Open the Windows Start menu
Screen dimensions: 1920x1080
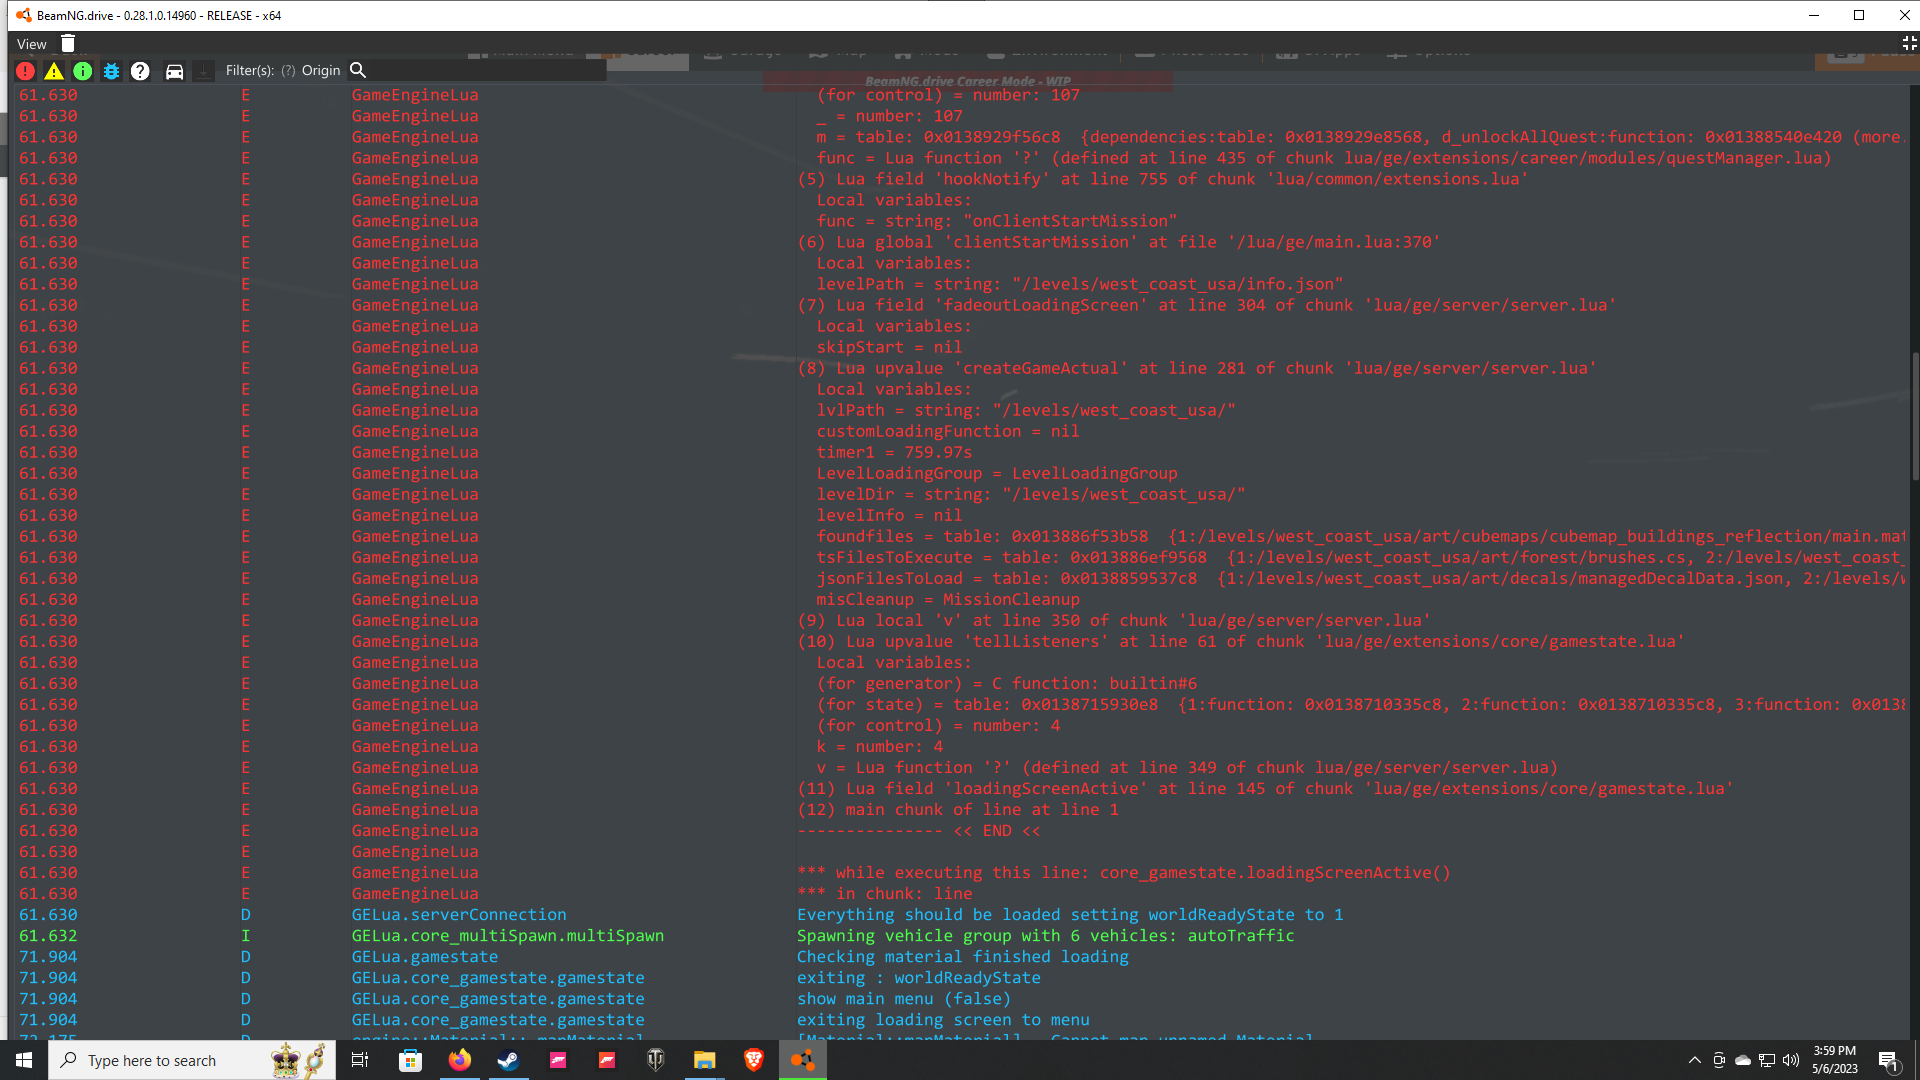[24, 1060]
